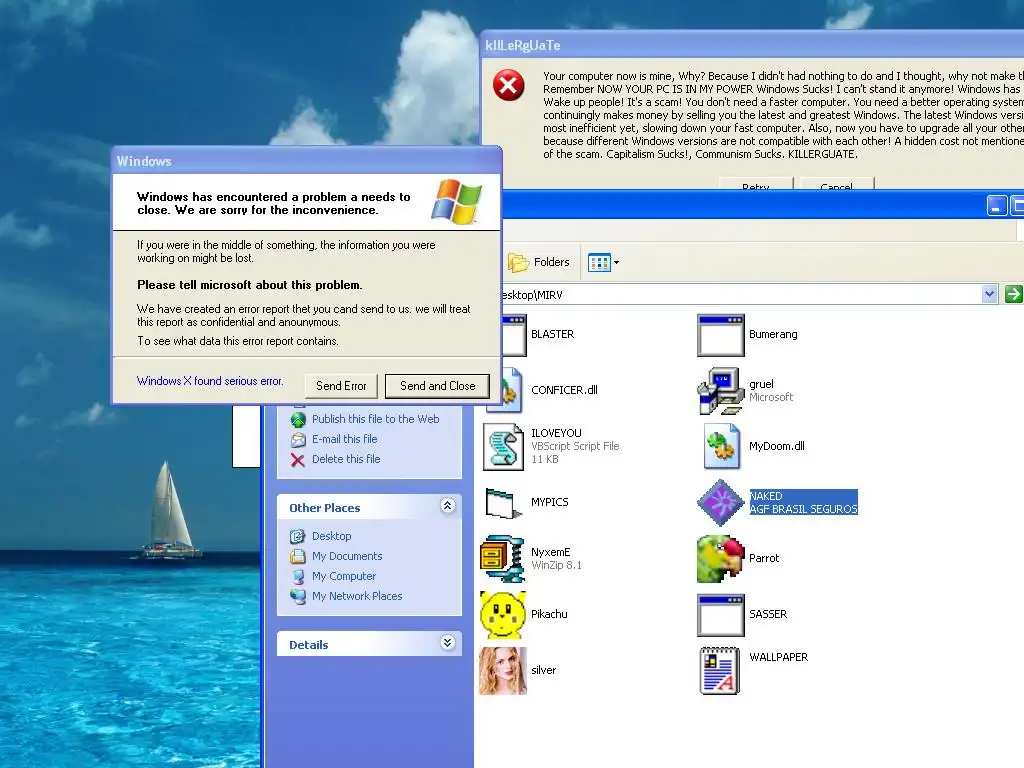Click the Windows error dialog title bar
The height and width of the screenshot is (768, 1024).
[x=306, y=161]
